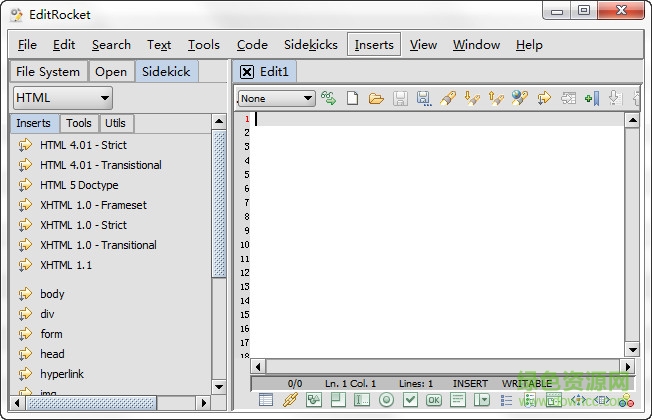This screenshot has width=652, height=420.
Task: Click the chain link icon in bottom toolbar
Action: 290,400
